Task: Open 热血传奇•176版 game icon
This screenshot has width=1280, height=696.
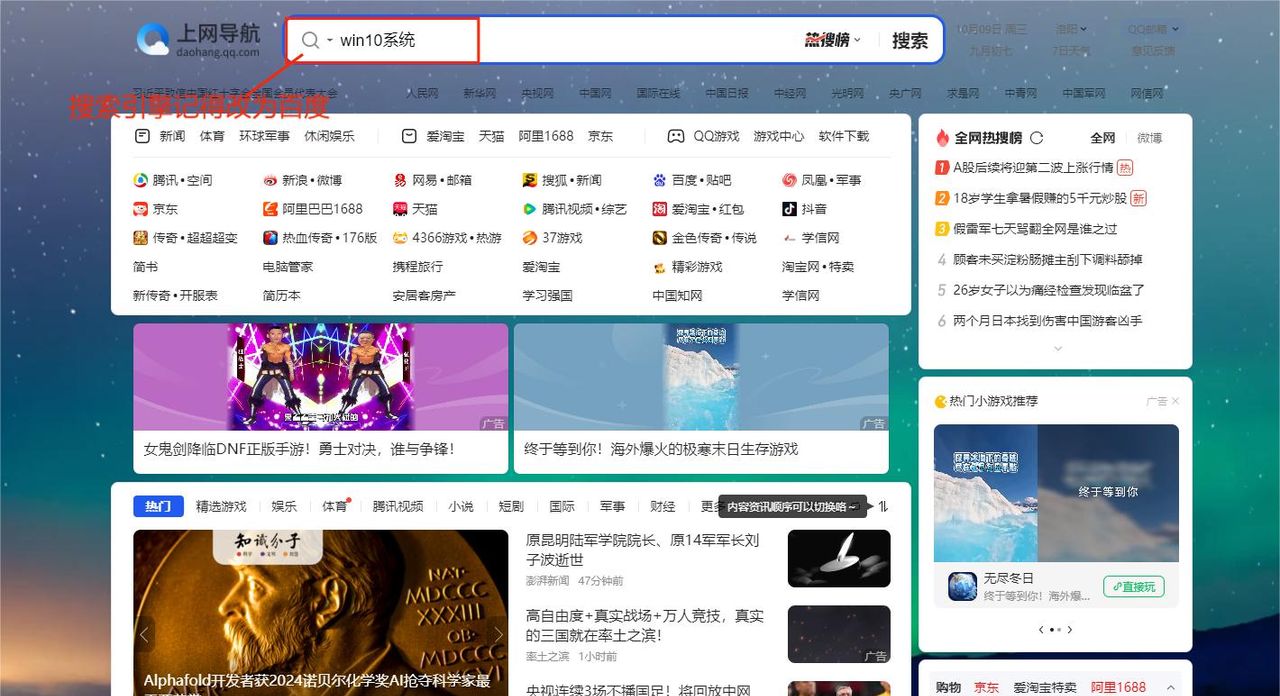Action: point(271,238)
